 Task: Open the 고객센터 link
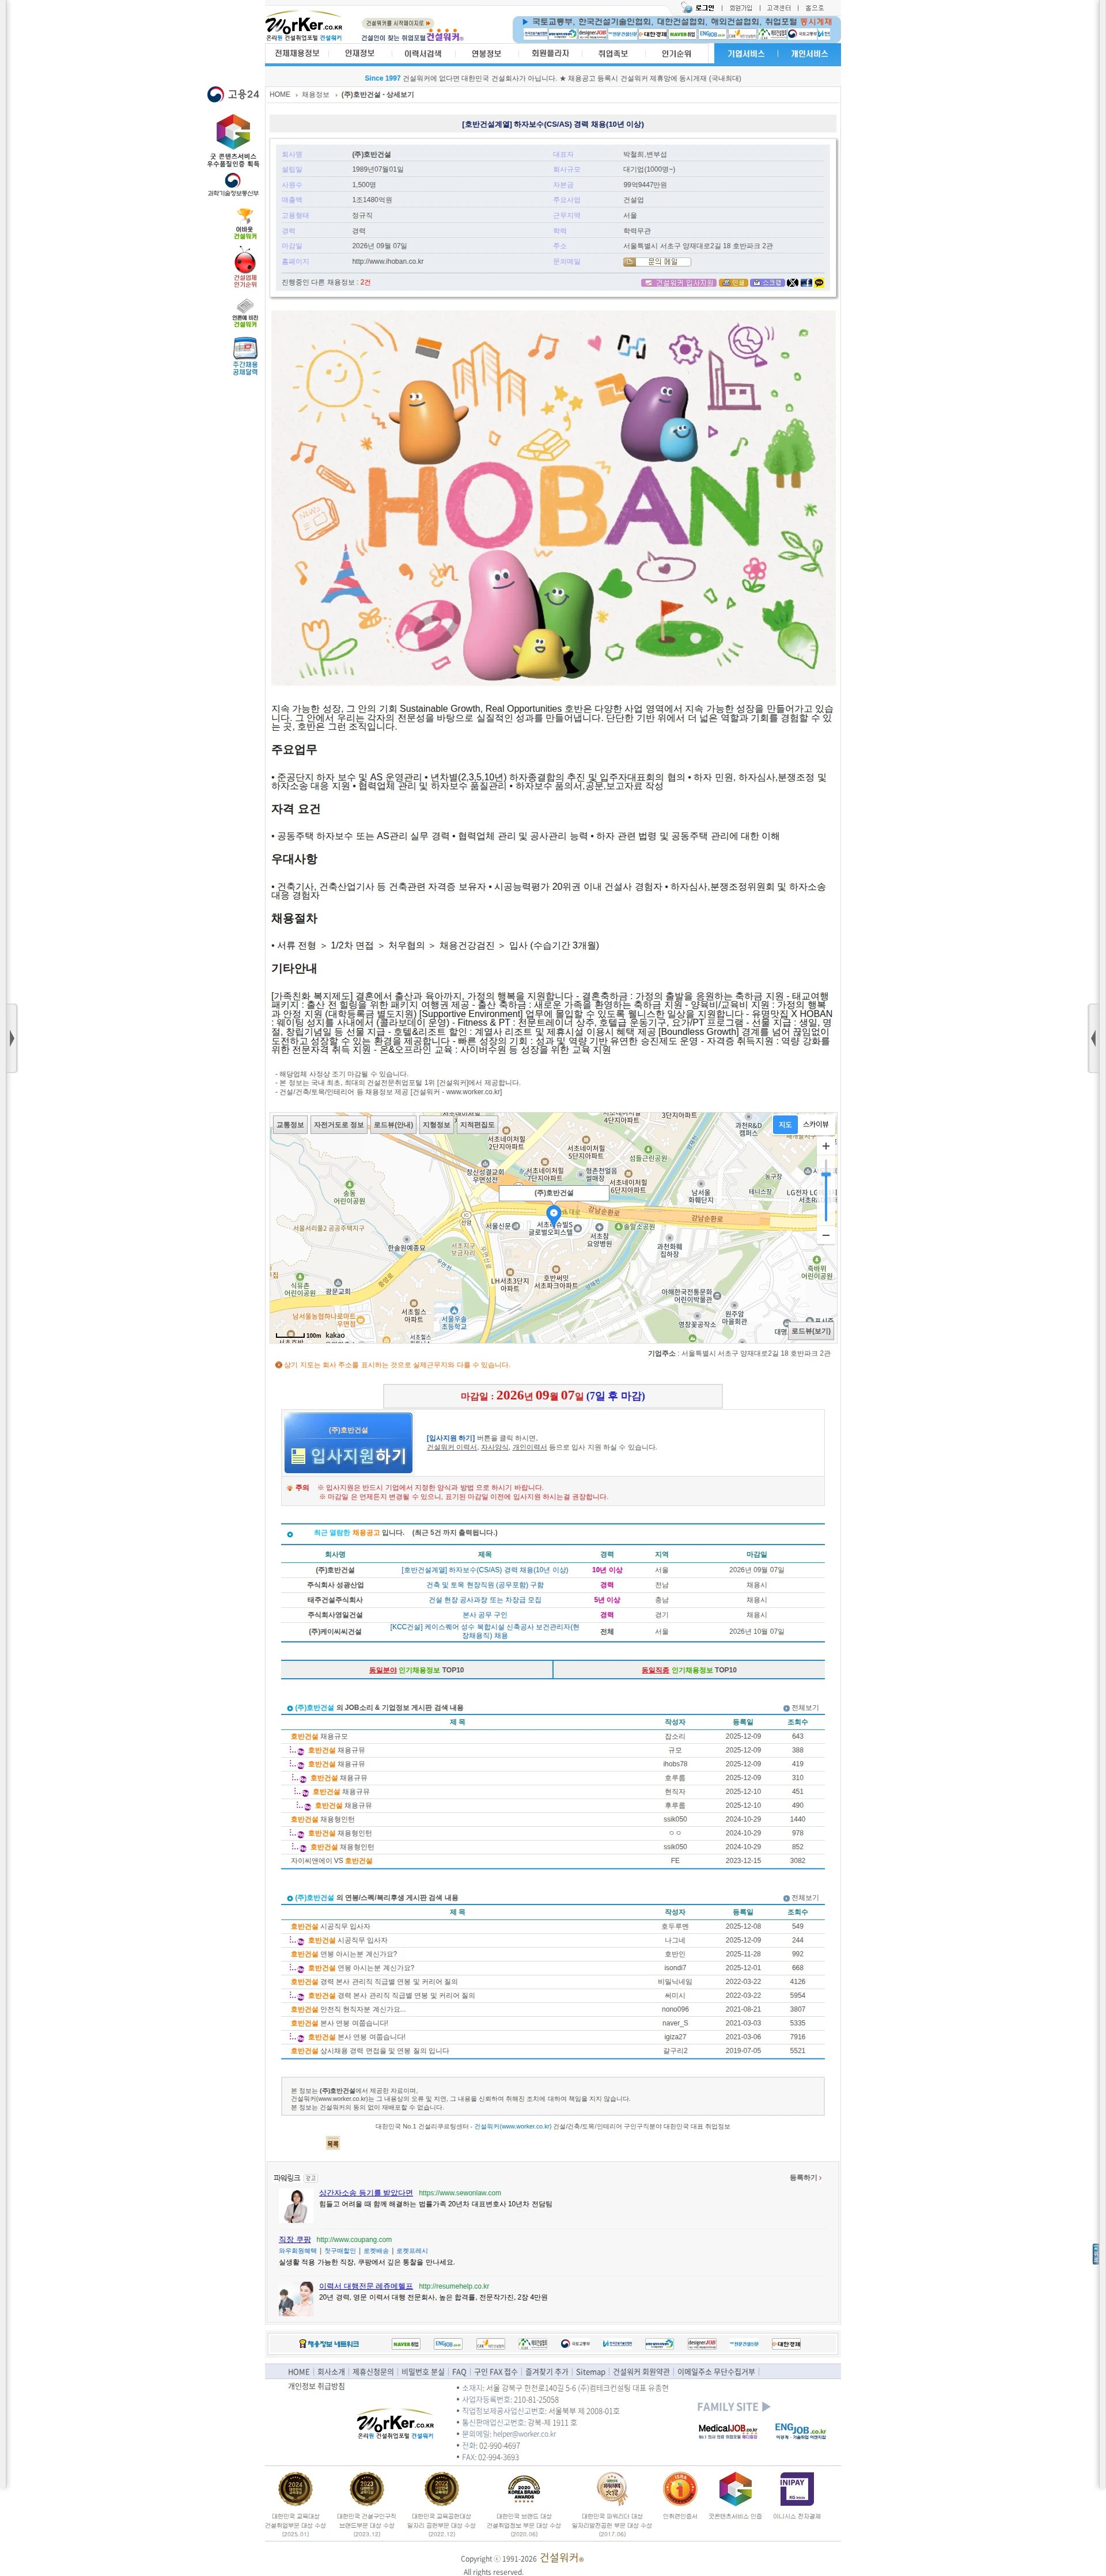tap(779, 7)
